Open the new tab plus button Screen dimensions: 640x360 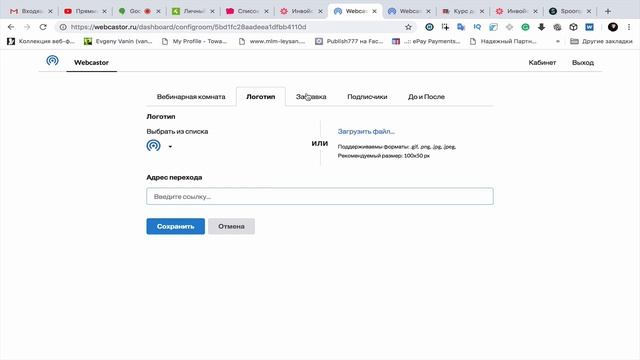click(x=608, y=11)
